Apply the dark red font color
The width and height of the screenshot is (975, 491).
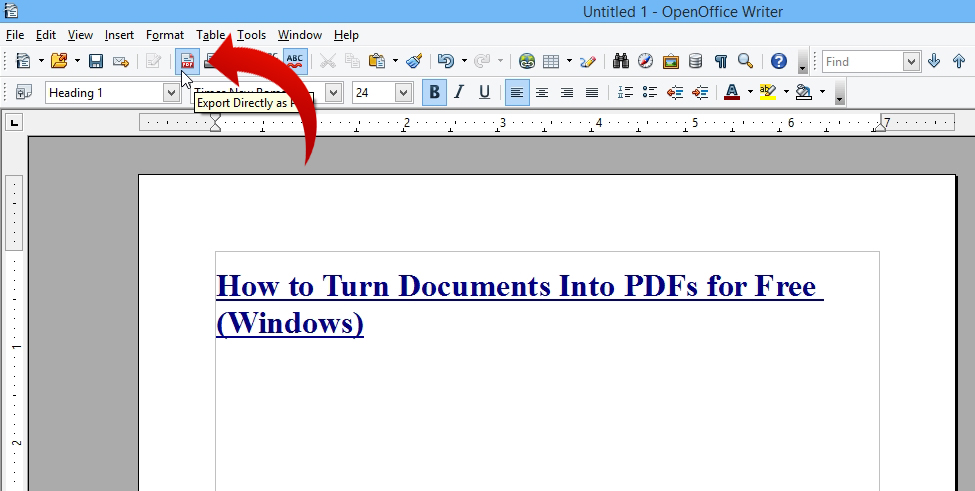[732, 93]
